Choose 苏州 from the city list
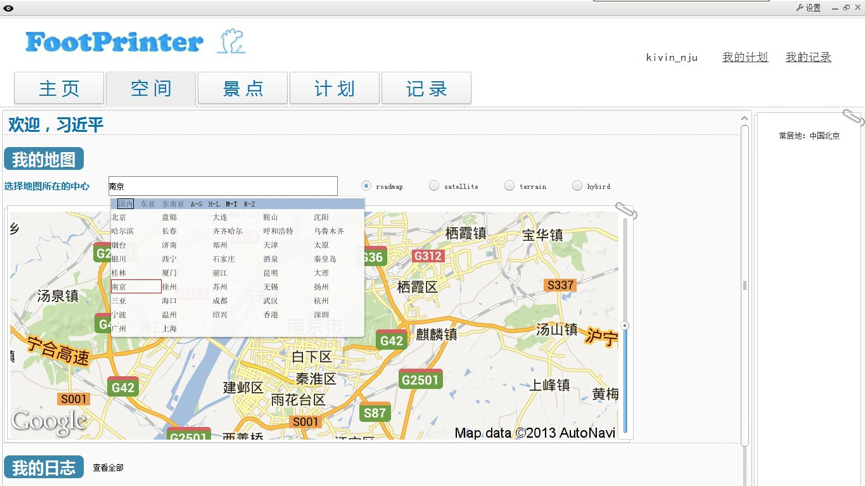Screen dimensions: 865x486 point(220,287)
